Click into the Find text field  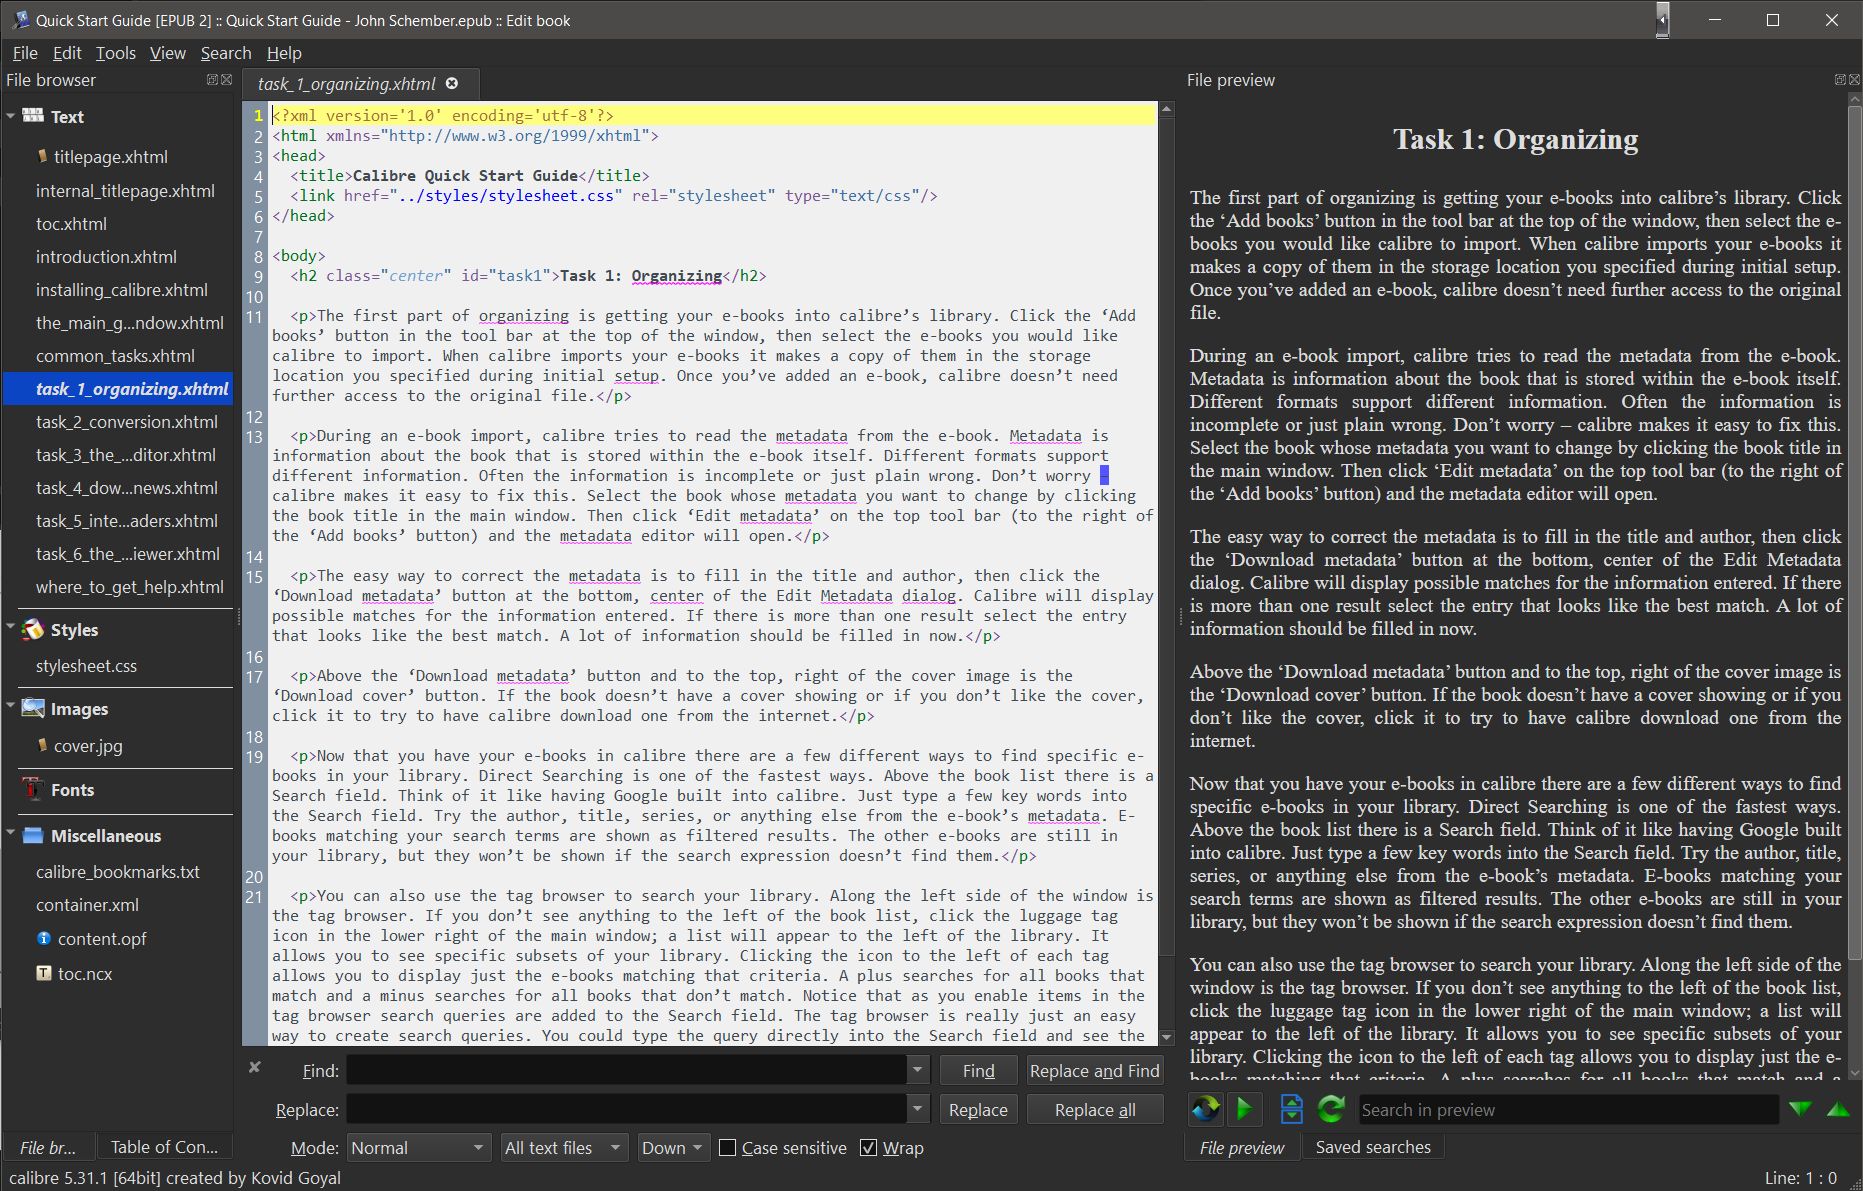[627, 1070]
